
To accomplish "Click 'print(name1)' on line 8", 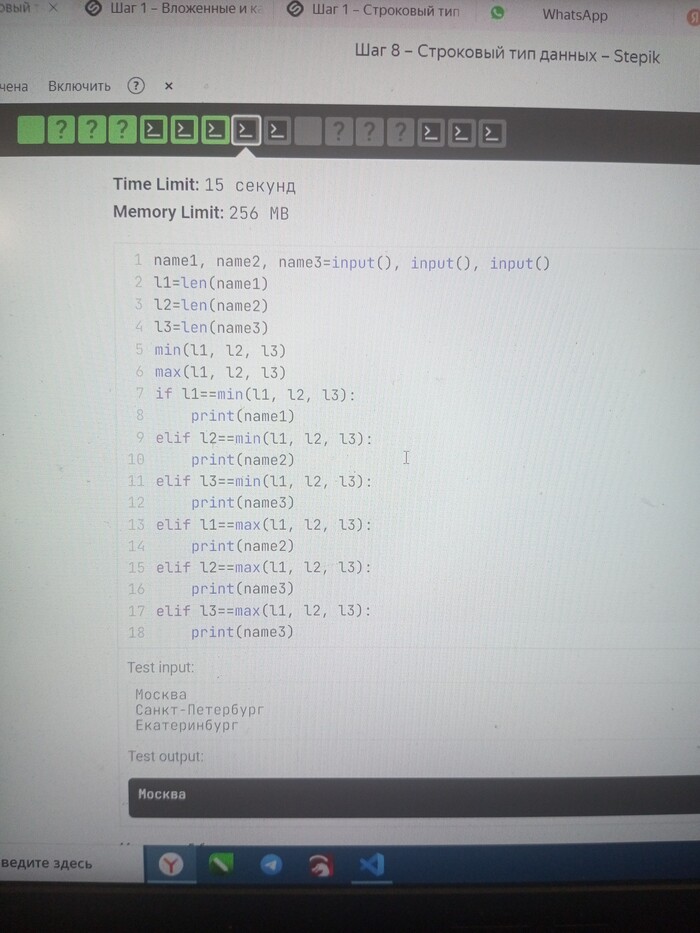I will click(x=243, y=416).
